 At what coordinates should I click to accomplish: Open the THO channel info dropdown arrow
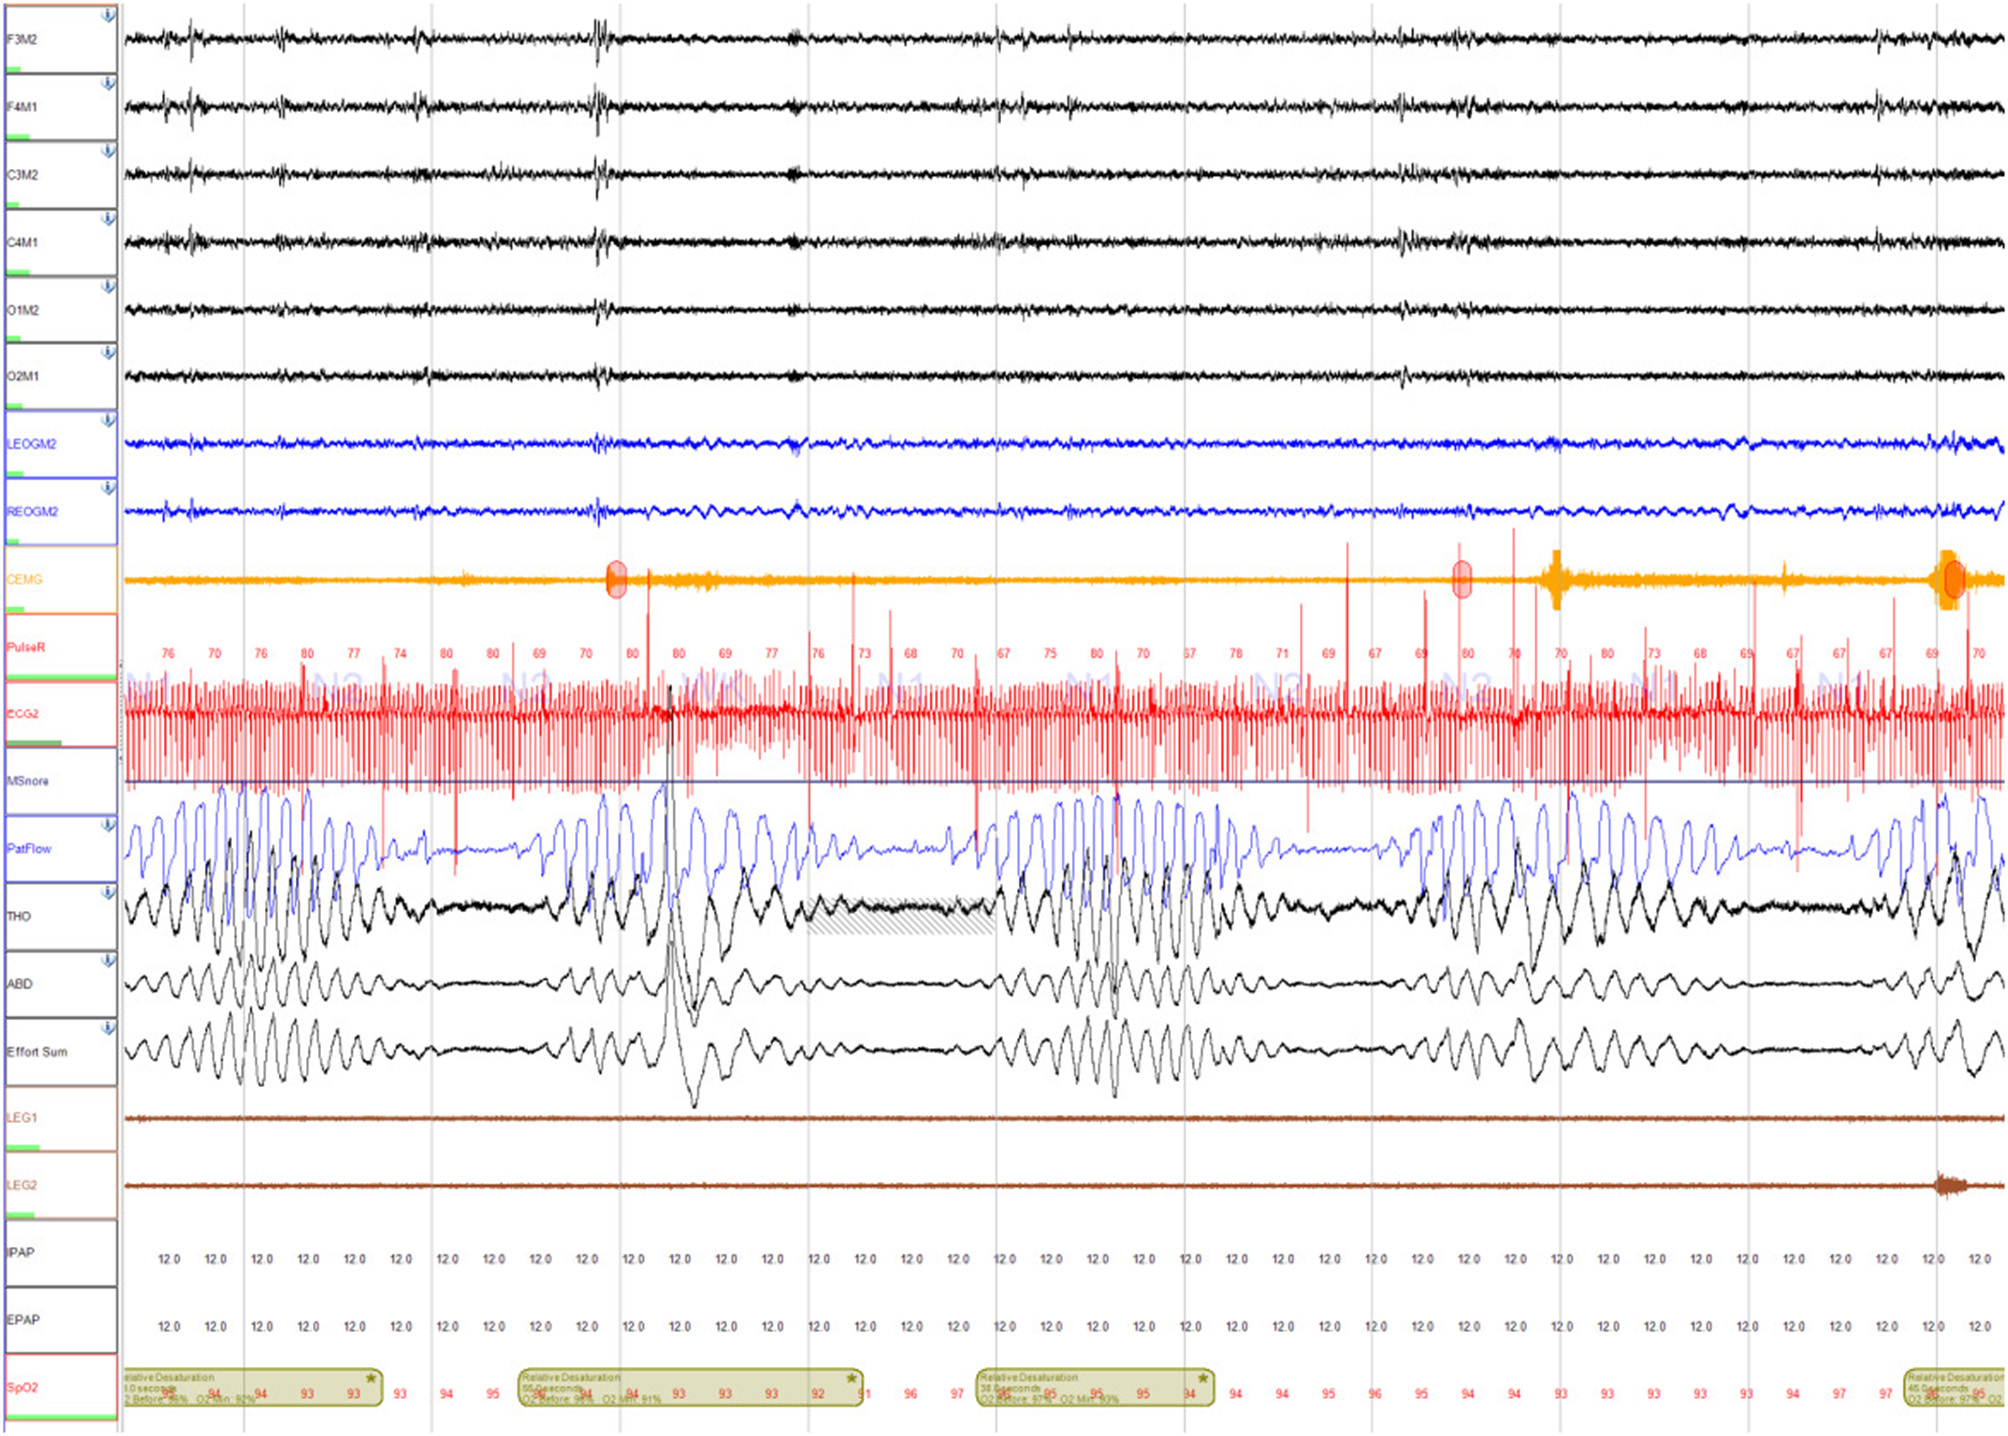pyautogui.click(x=108, y=892)
